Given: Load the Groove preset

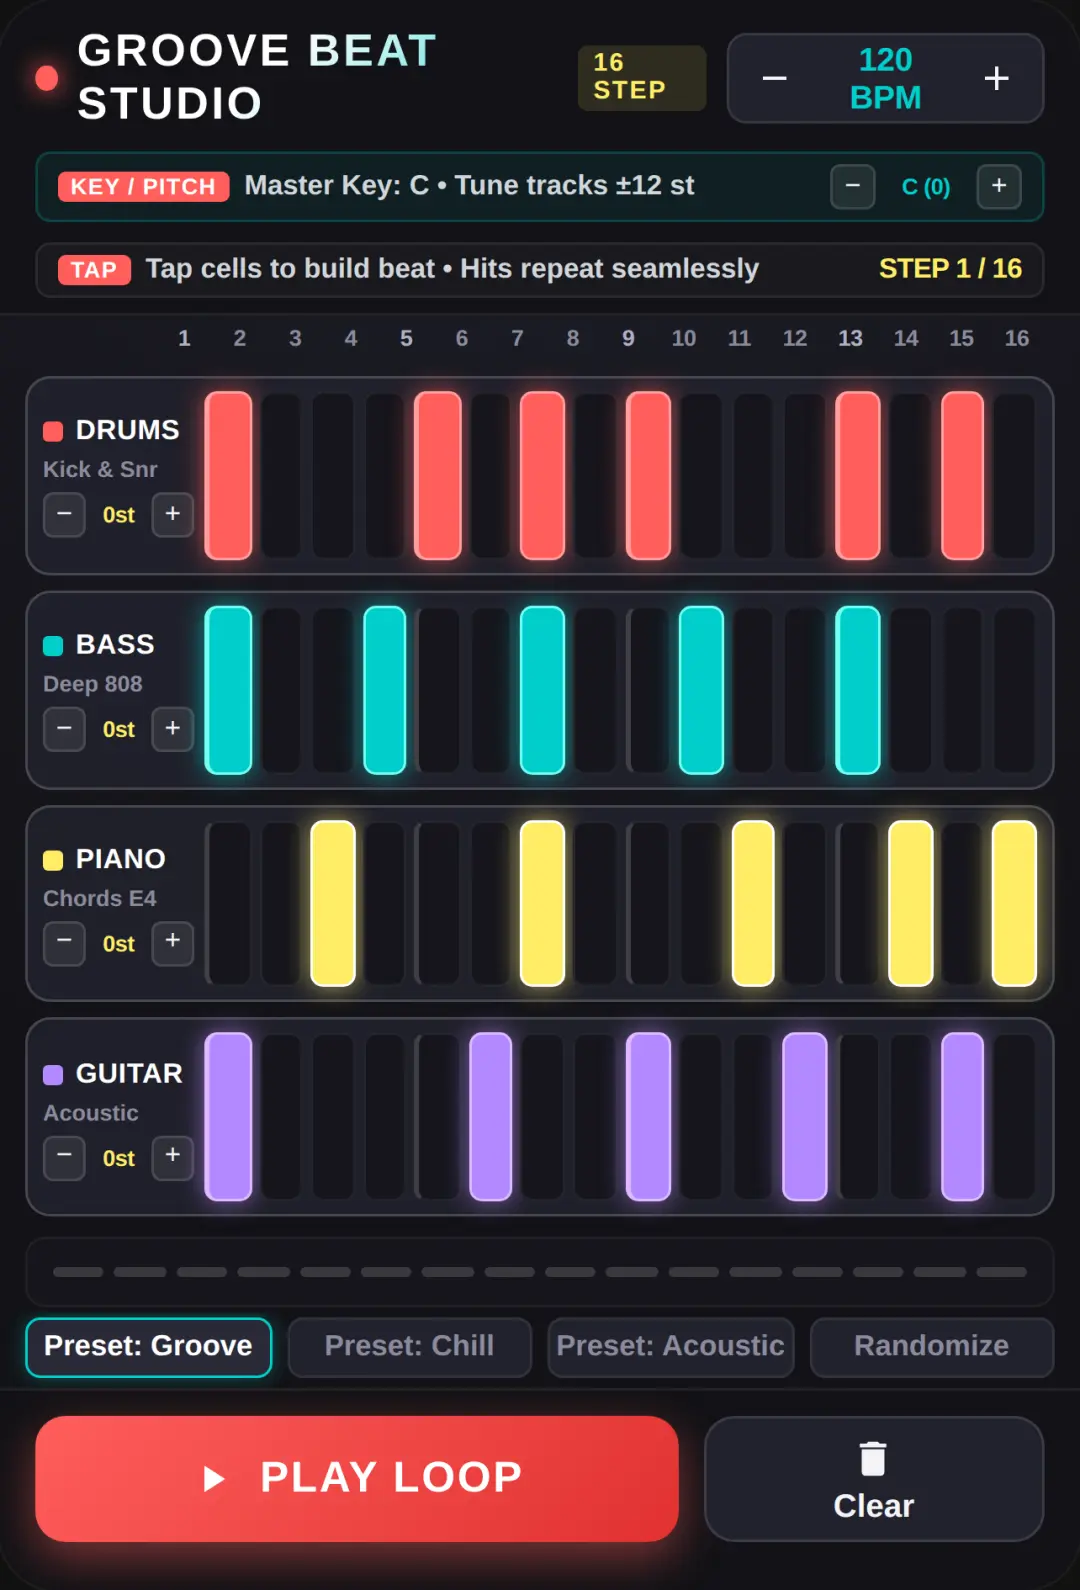Looking at the screenshot, I should coord(148,1347).
